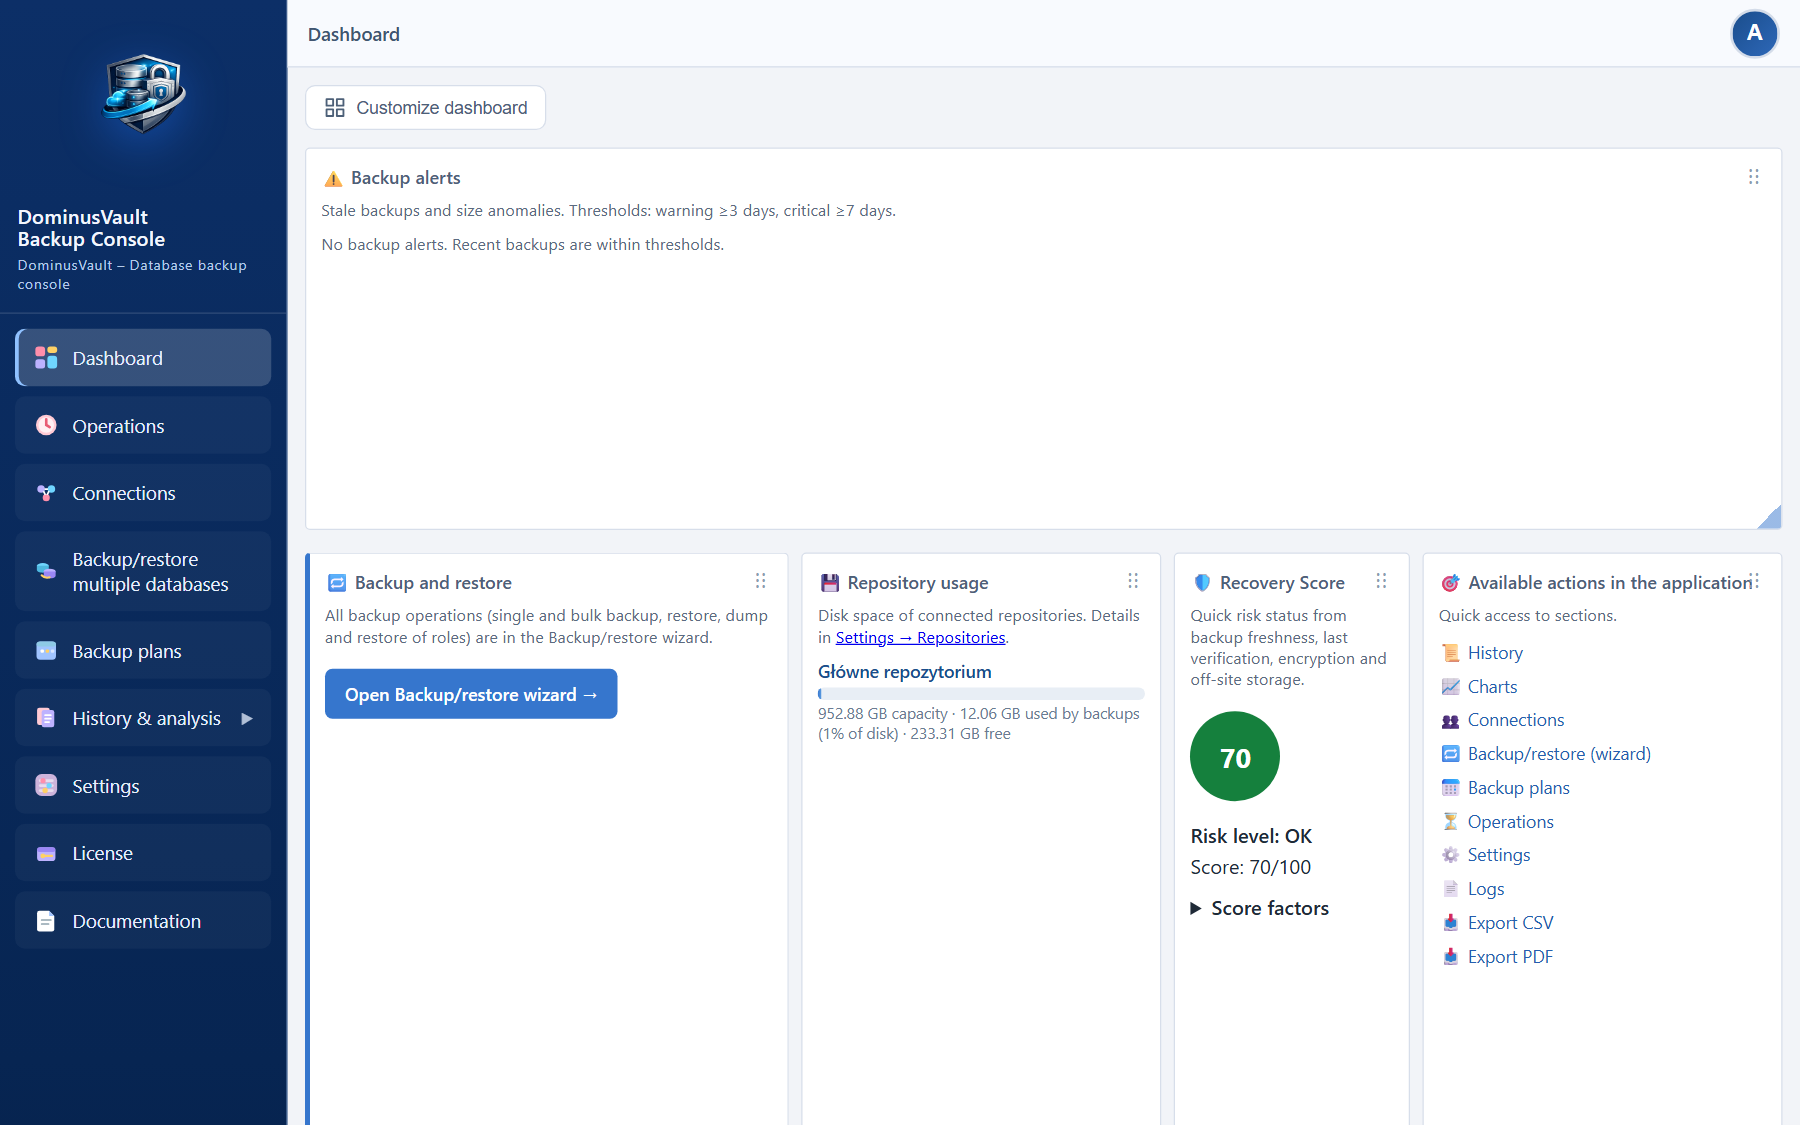Viewport: 1800px width, 1125px height.
Task: Open the Backup/restore (wizard) link
Action: 1559,754
